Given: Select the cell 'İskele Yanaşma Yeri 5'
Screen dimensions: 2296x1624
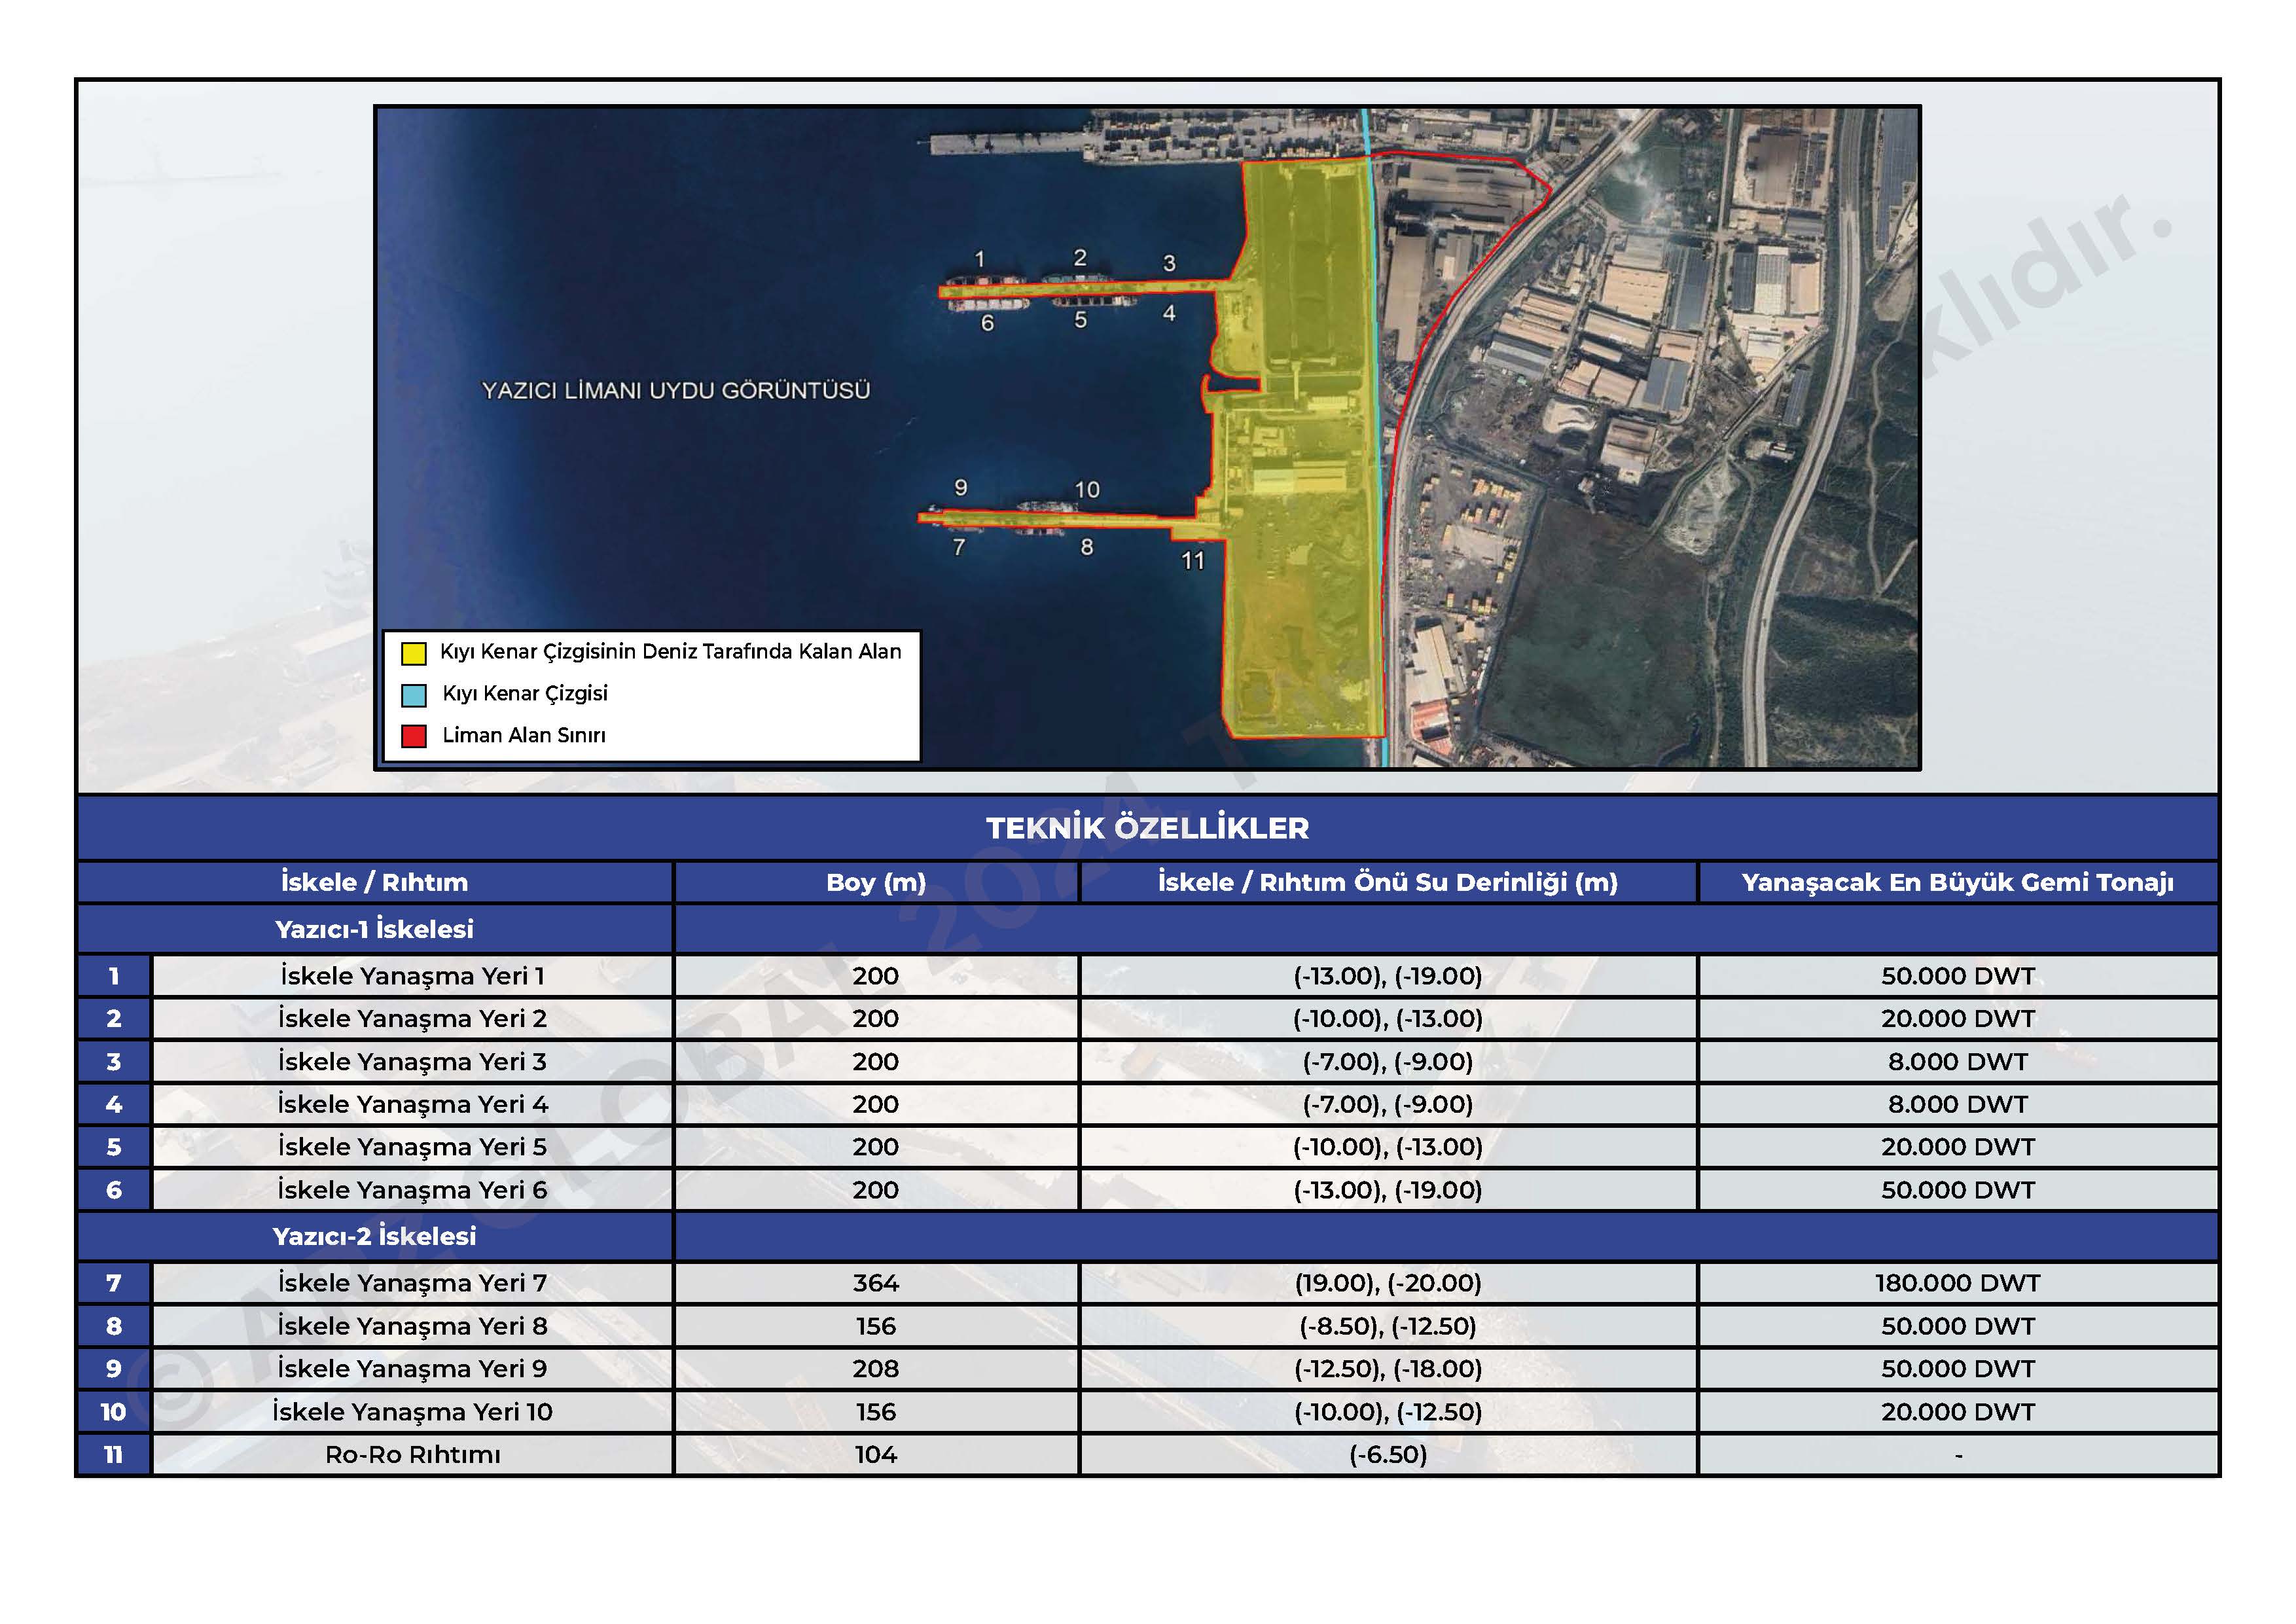Looking at the screenshot, I should pyautogui.click(x=413, y=1147).
